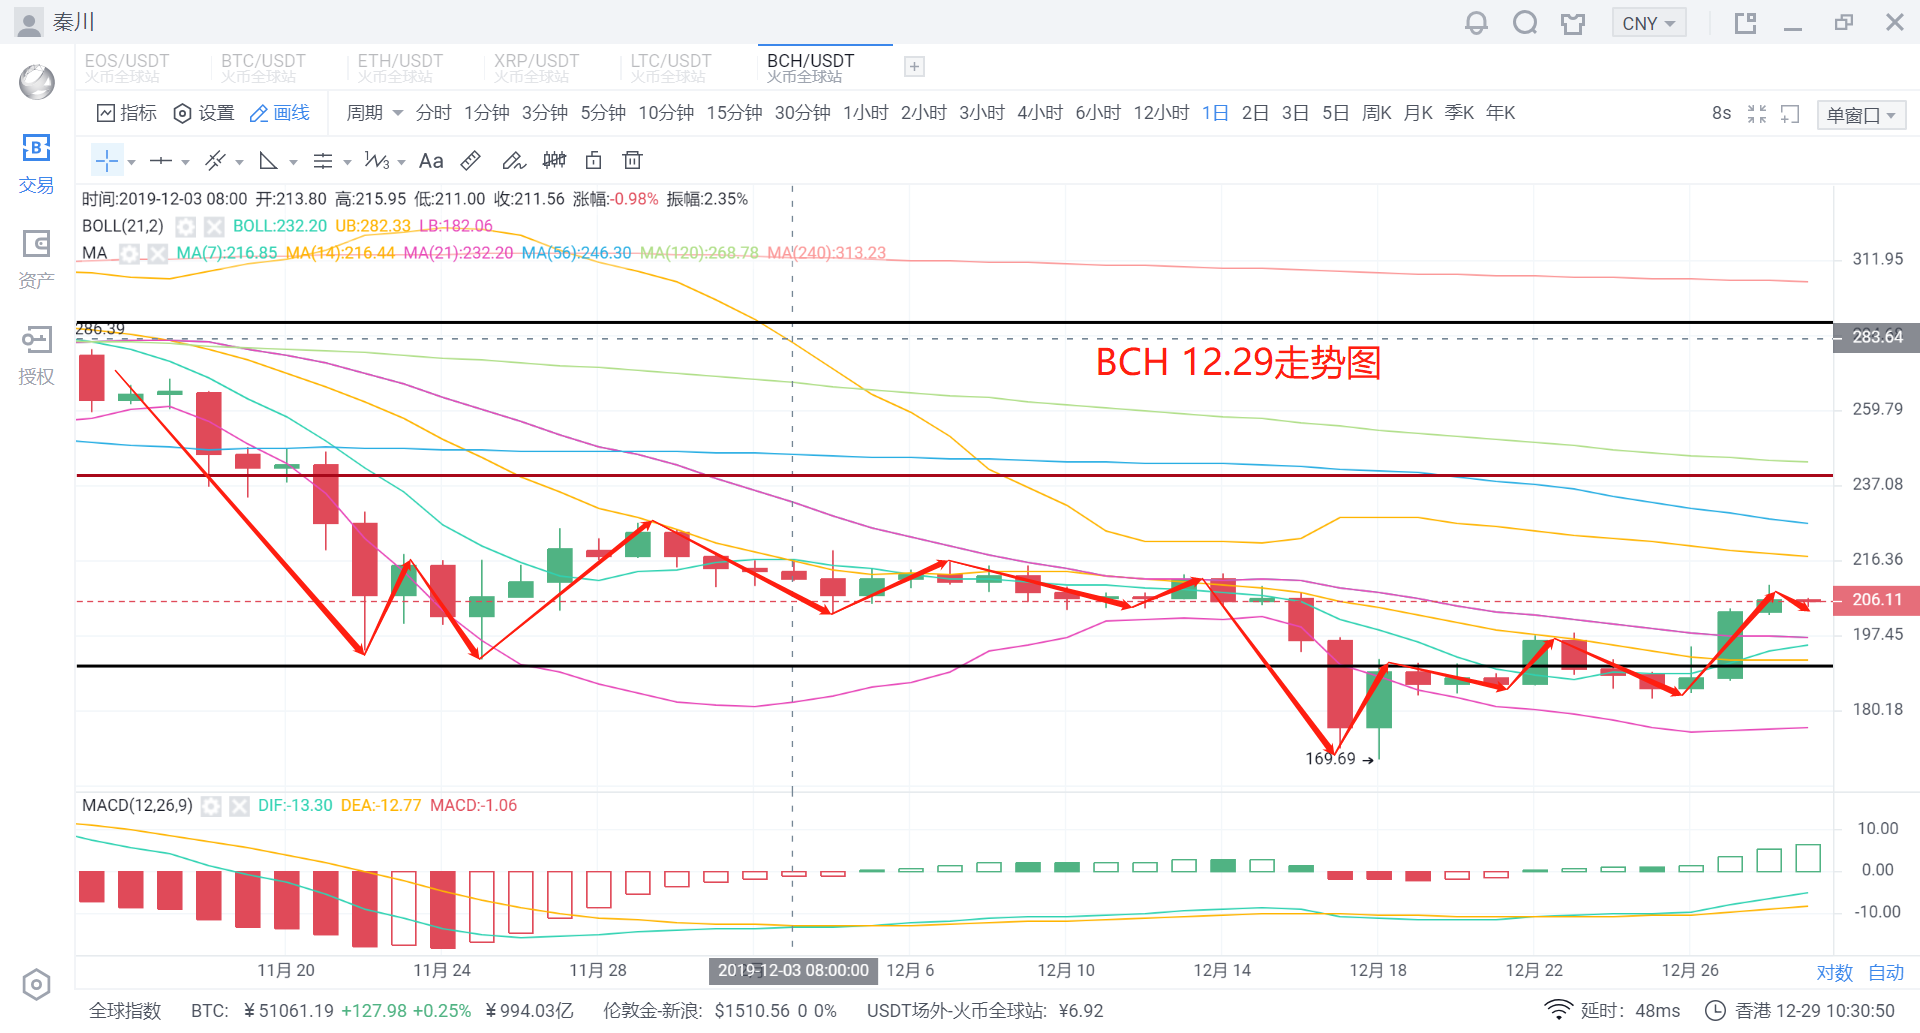Viewport: 1920px width, 1033px height.
Task: Open the 指标 indicators button
Action: (127, 113)
